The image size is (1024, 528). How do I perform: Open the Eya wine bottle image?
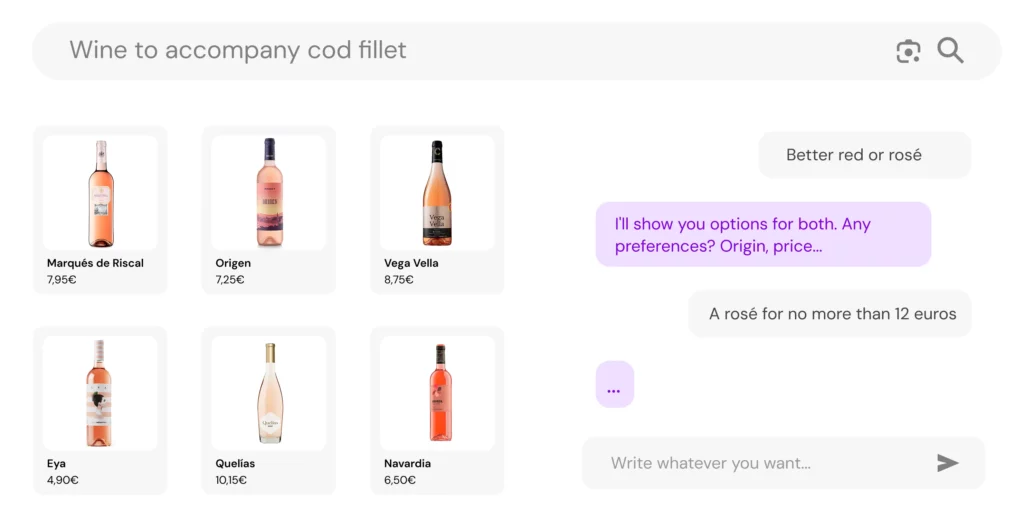(100, 393)
